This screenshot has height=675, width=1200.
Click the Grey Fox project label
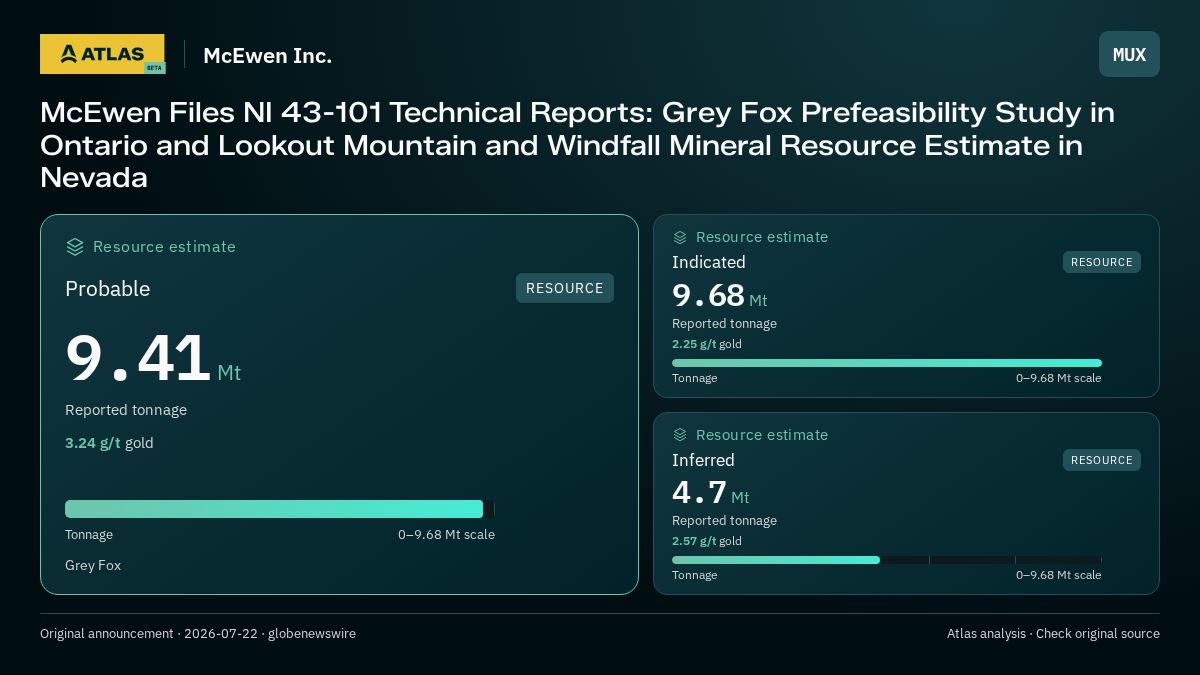pos(93,565)
